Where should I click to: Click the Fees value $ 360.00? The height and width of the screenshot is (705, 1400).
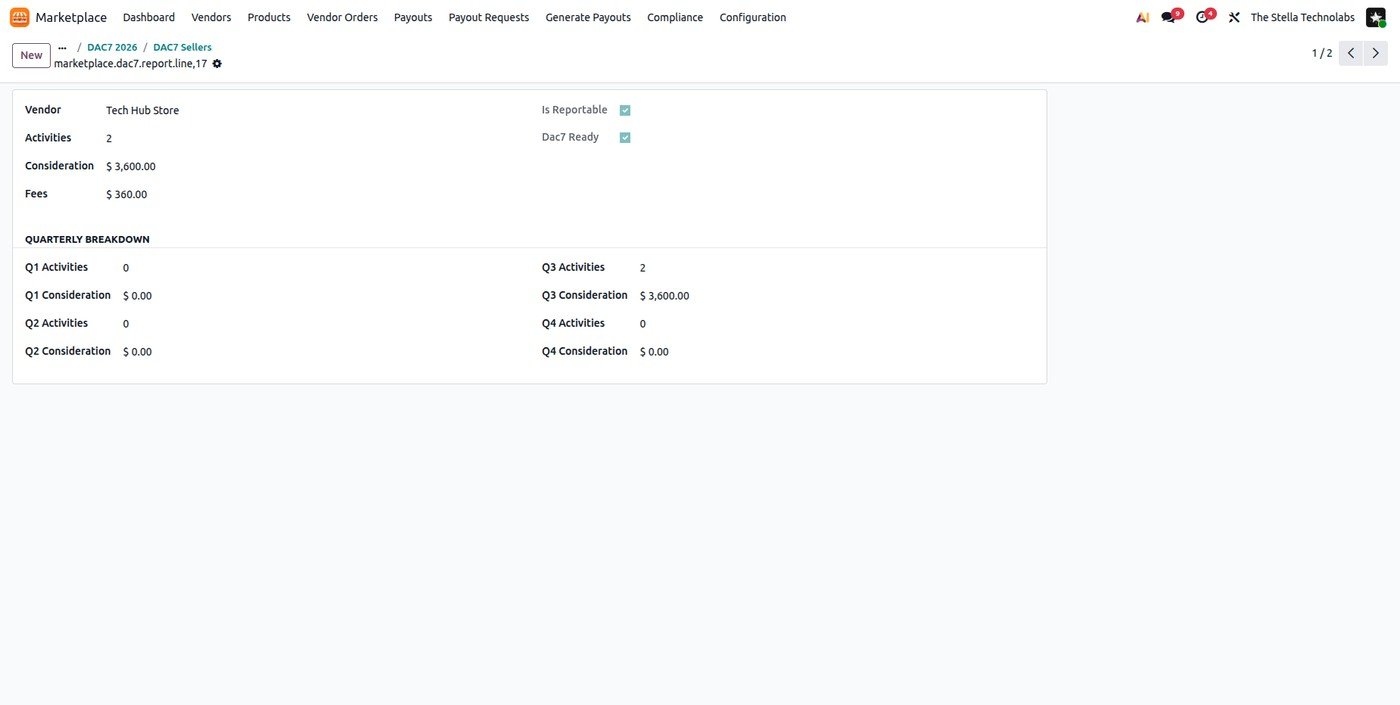pyautogui.click(x=127, y=194)
